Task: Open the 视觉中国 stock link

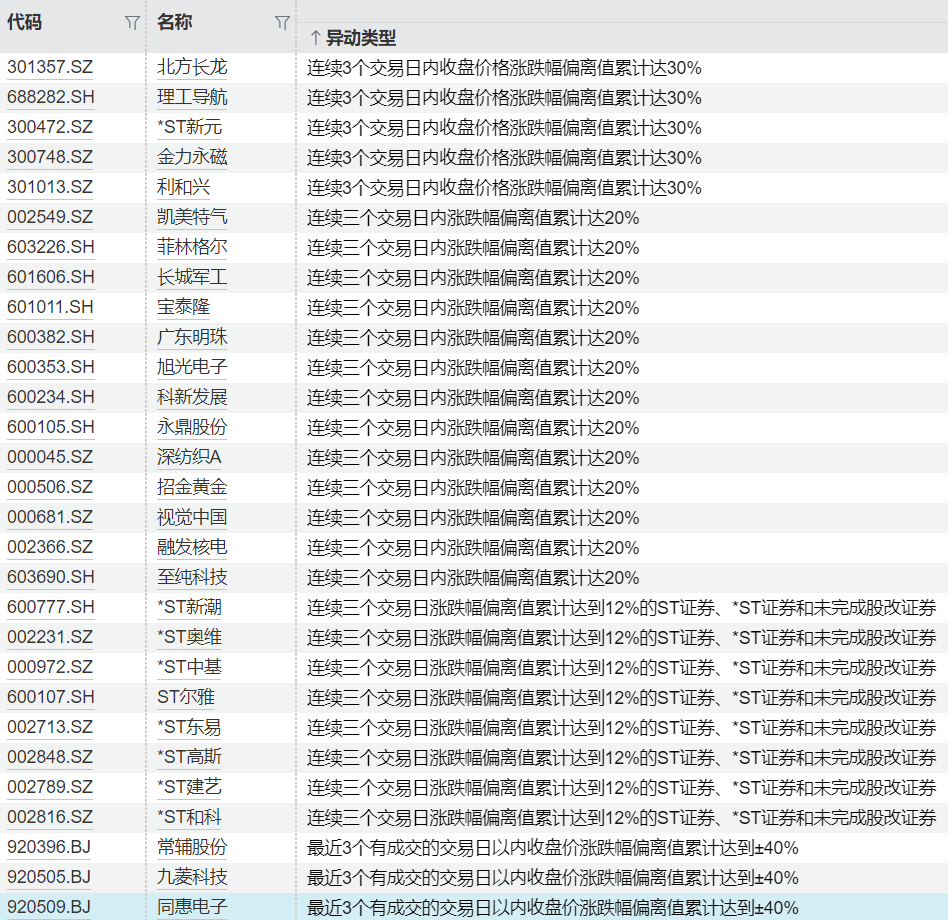Action: click(x=192, y=518)
